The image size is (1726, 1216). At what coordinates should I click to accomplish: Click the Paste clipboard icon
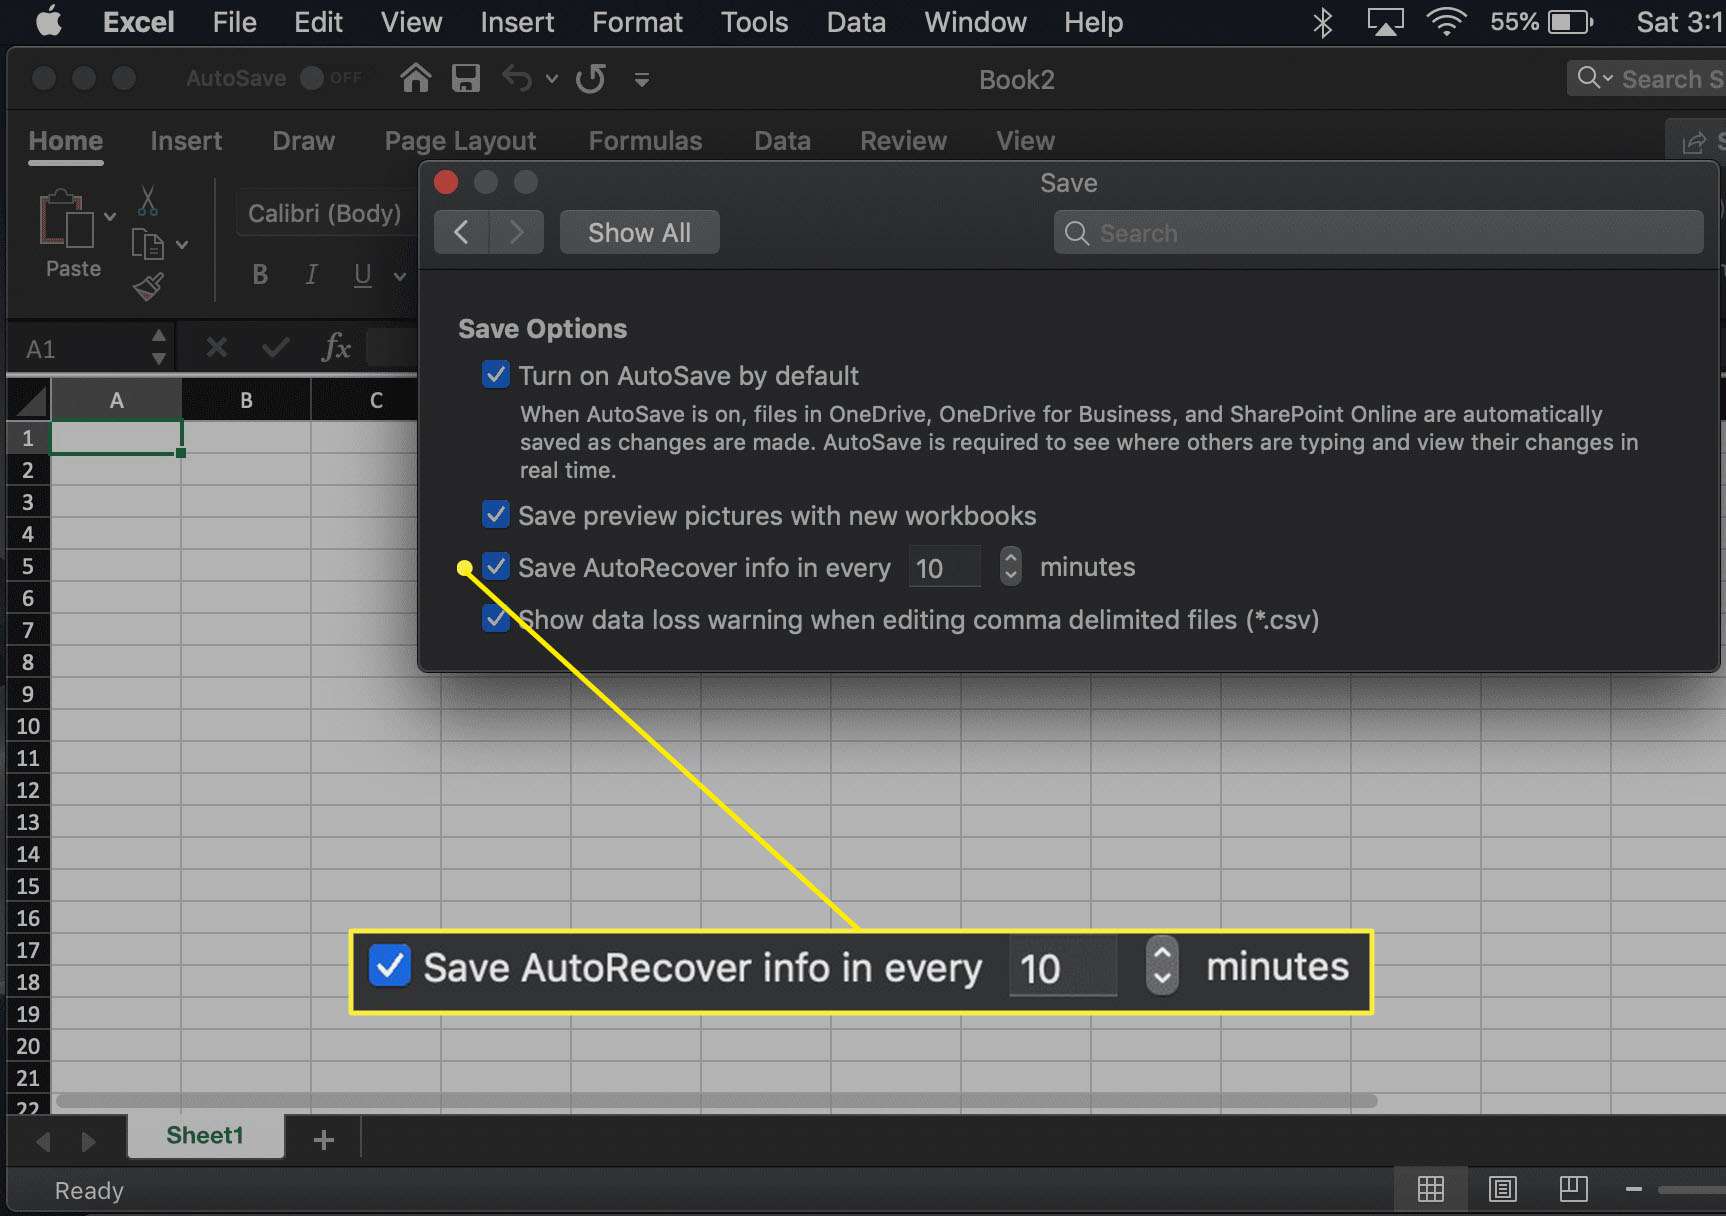coord(66,218)
